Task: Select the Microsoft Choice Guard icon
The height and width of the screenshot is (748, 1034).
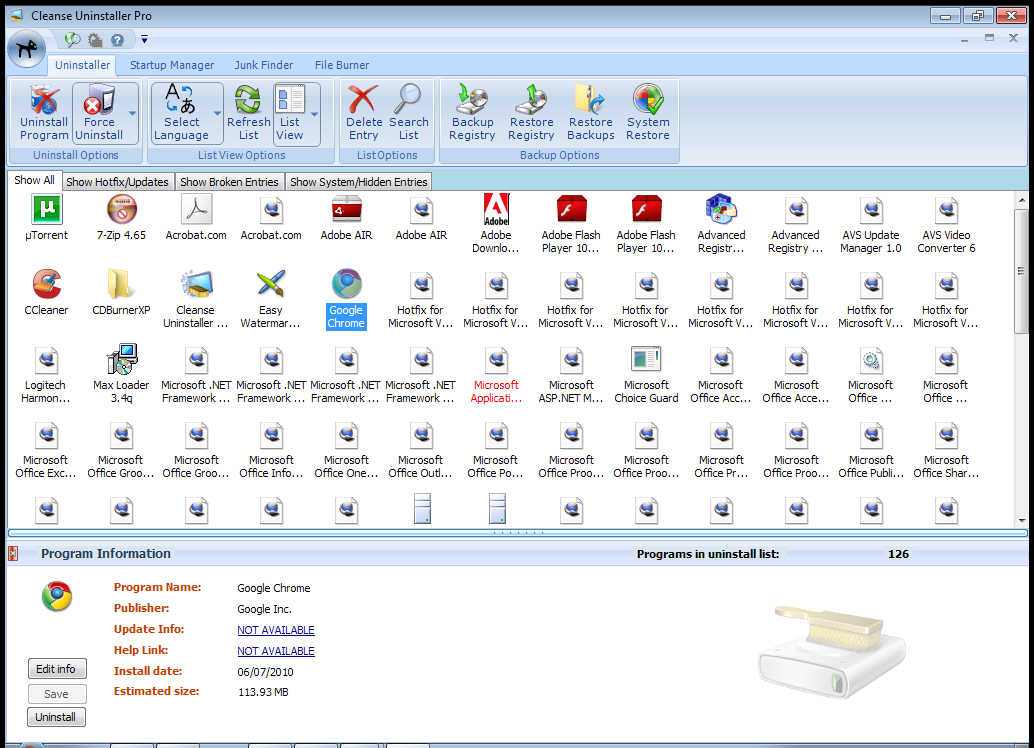Action: point(646,359)
